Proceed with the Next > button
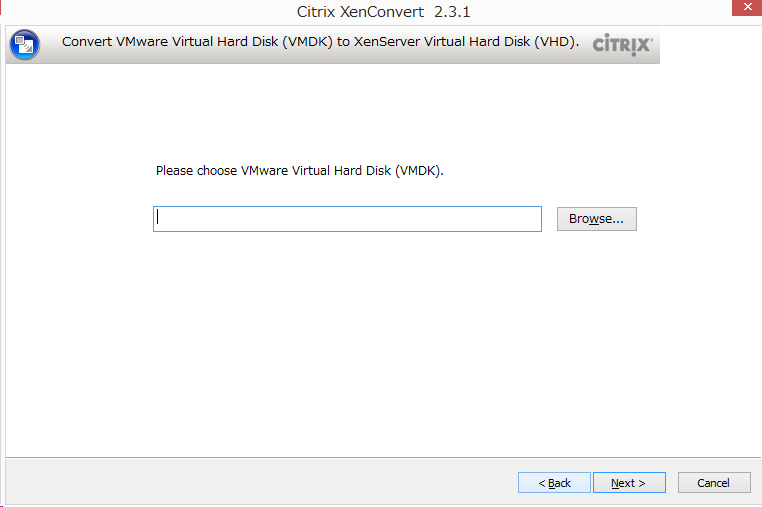The width and height of the screenshot is (762, 507). tap(629, 483)
